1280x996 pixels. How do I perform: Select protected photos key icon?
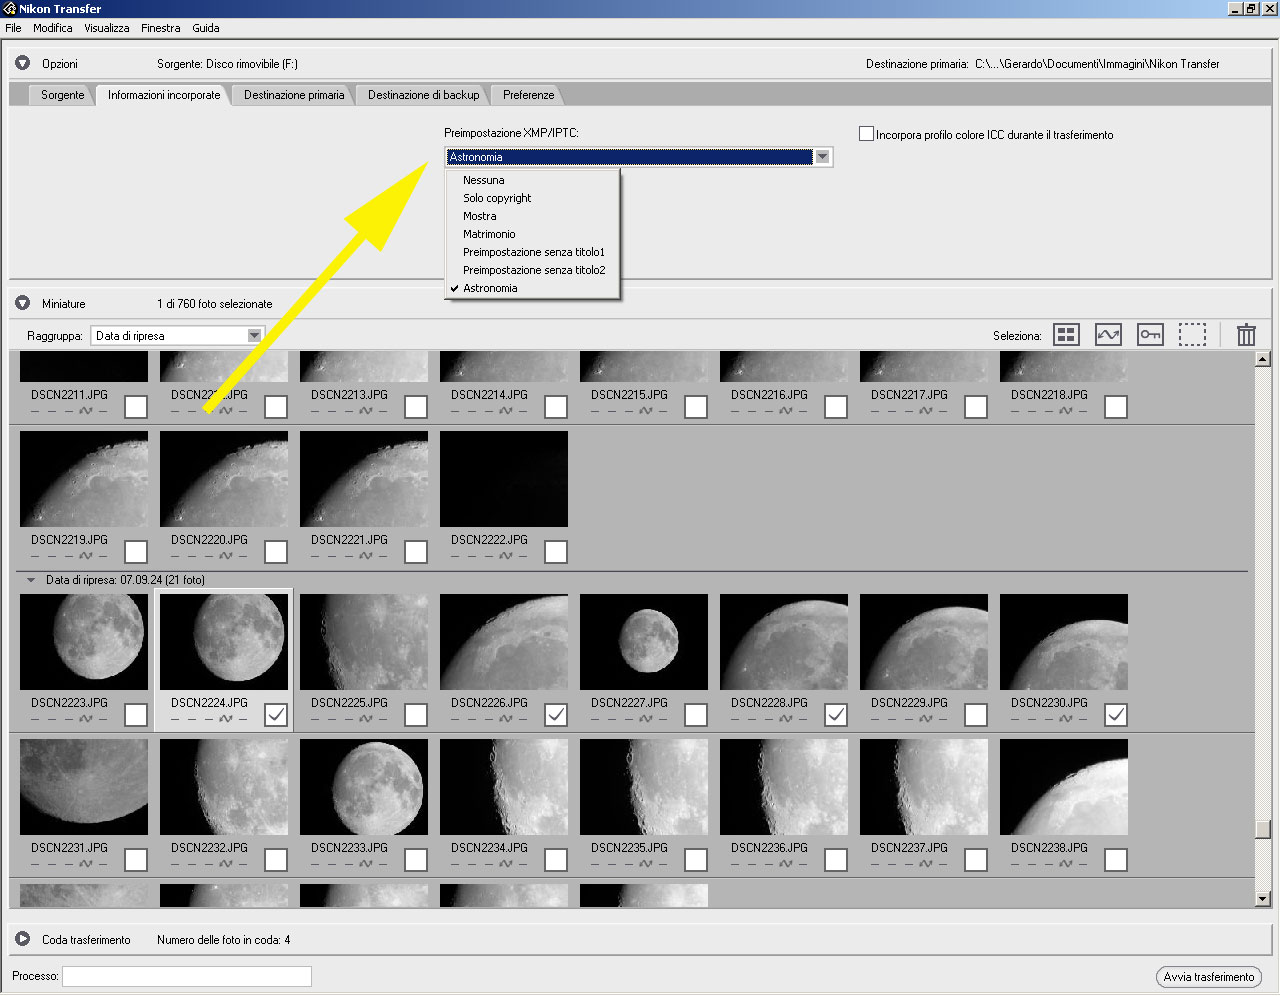click(1150, 335)
